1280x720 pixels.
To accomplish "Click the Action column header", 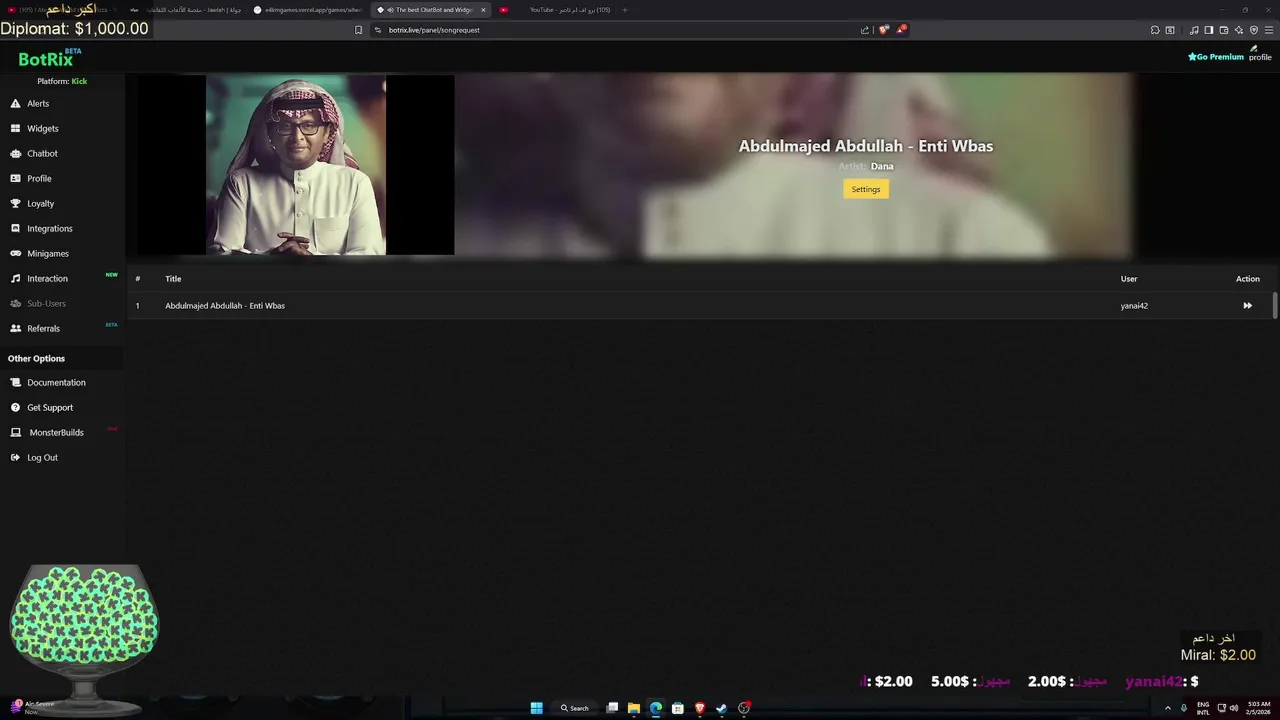I will 1248,279.
